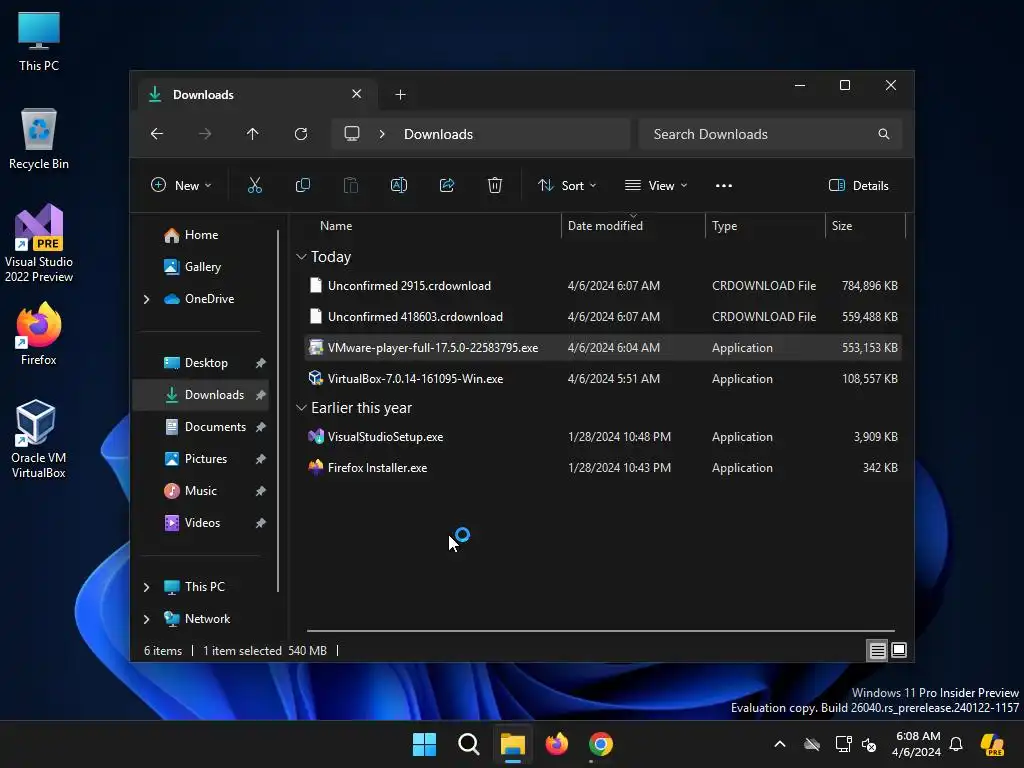The width and height of the screenshot is (1024, 768).
Task: Open the Windows Start menu
Action: click(424, 744)
